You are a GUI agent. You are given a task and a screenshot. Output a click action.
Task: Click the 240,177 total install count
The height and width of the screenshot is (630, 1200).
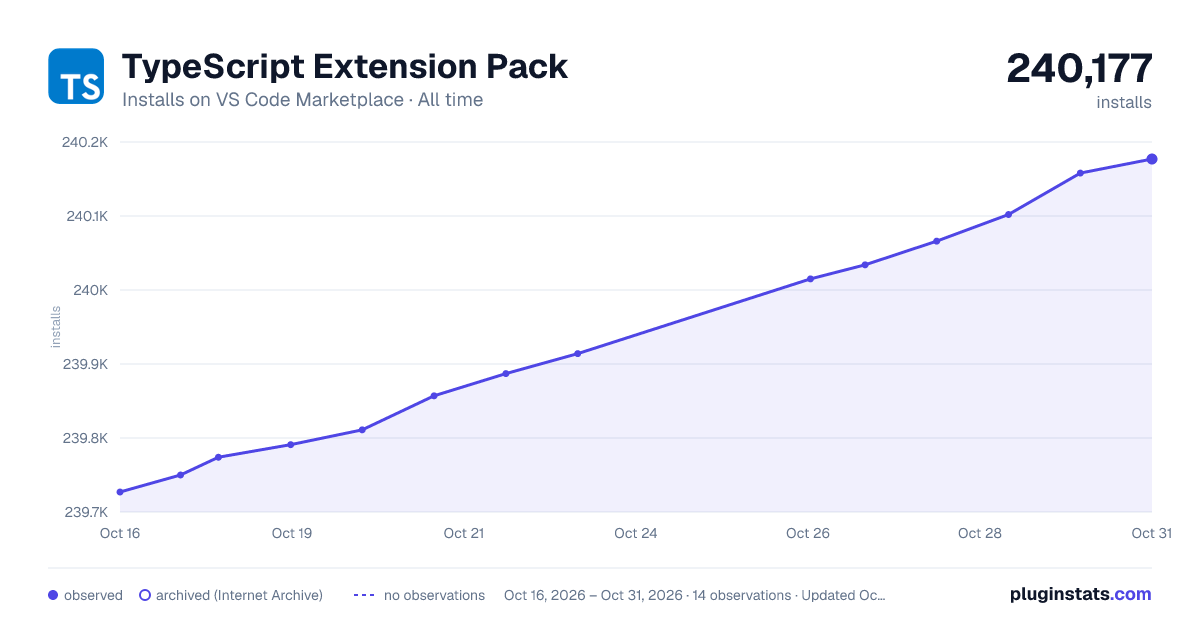(1080, 68)
